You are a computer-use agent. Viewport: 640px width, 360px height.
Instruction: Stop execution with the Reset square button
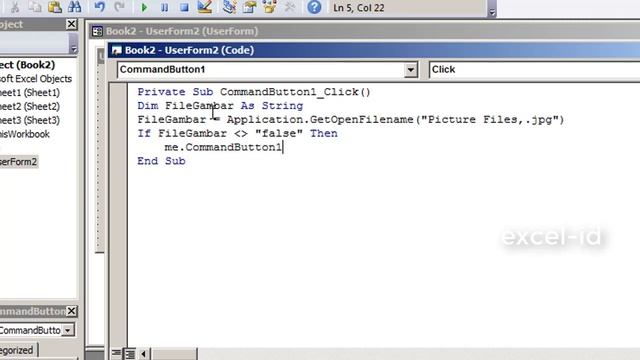(184, 7)
